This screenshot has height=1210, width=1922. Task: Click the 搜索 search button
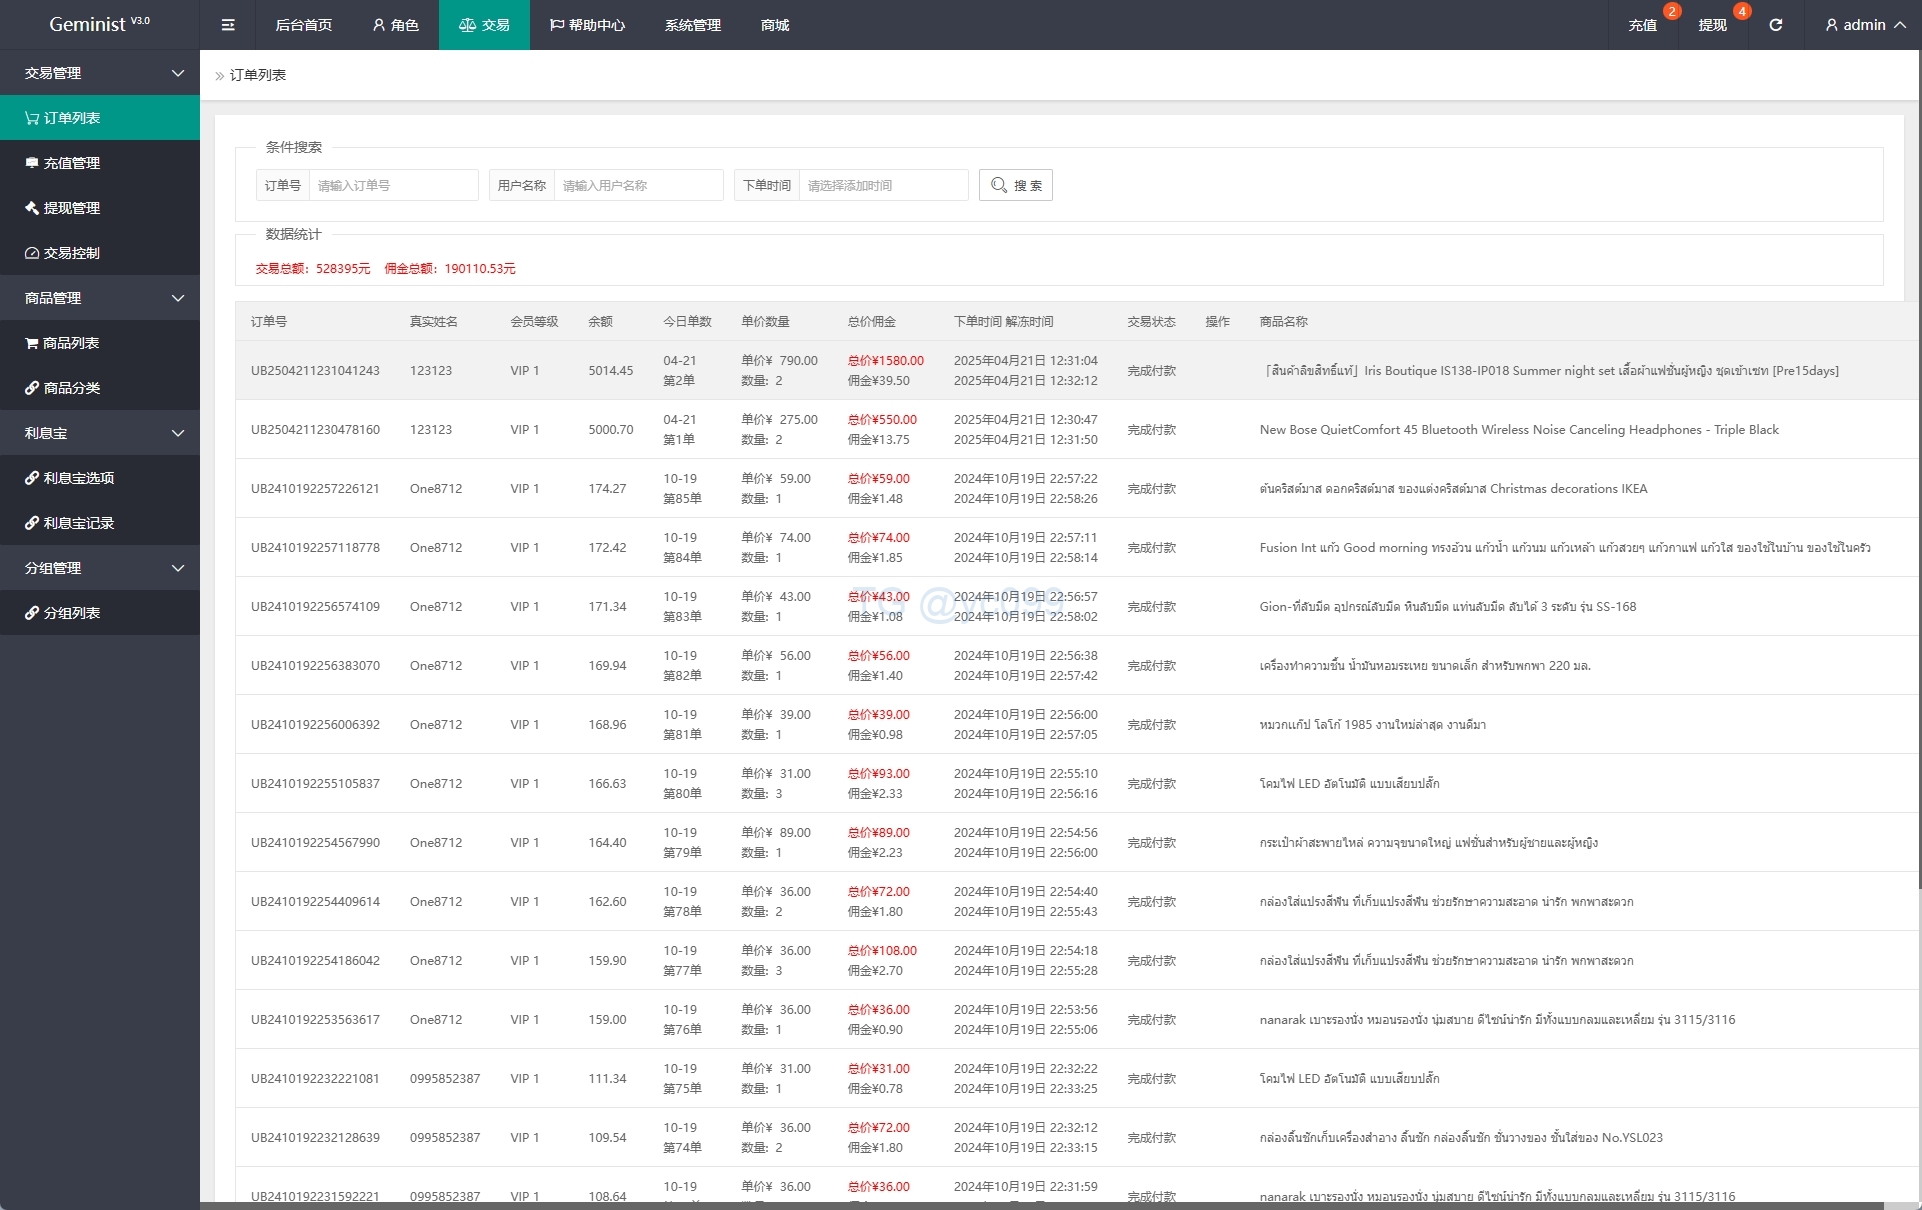tap(1016, 185)
